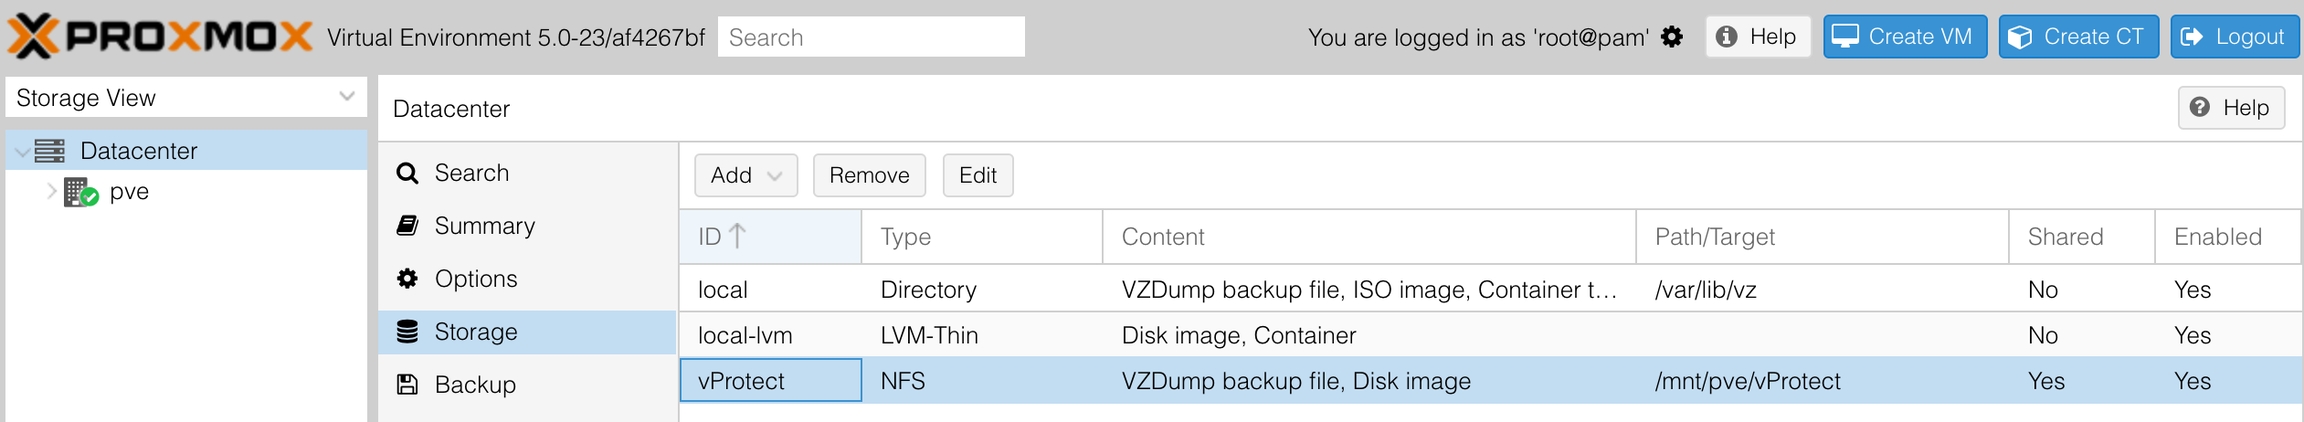This screenshot has width=2304, height=422.
Task: Click the Proxmox logo
Action: pos(160,37)
